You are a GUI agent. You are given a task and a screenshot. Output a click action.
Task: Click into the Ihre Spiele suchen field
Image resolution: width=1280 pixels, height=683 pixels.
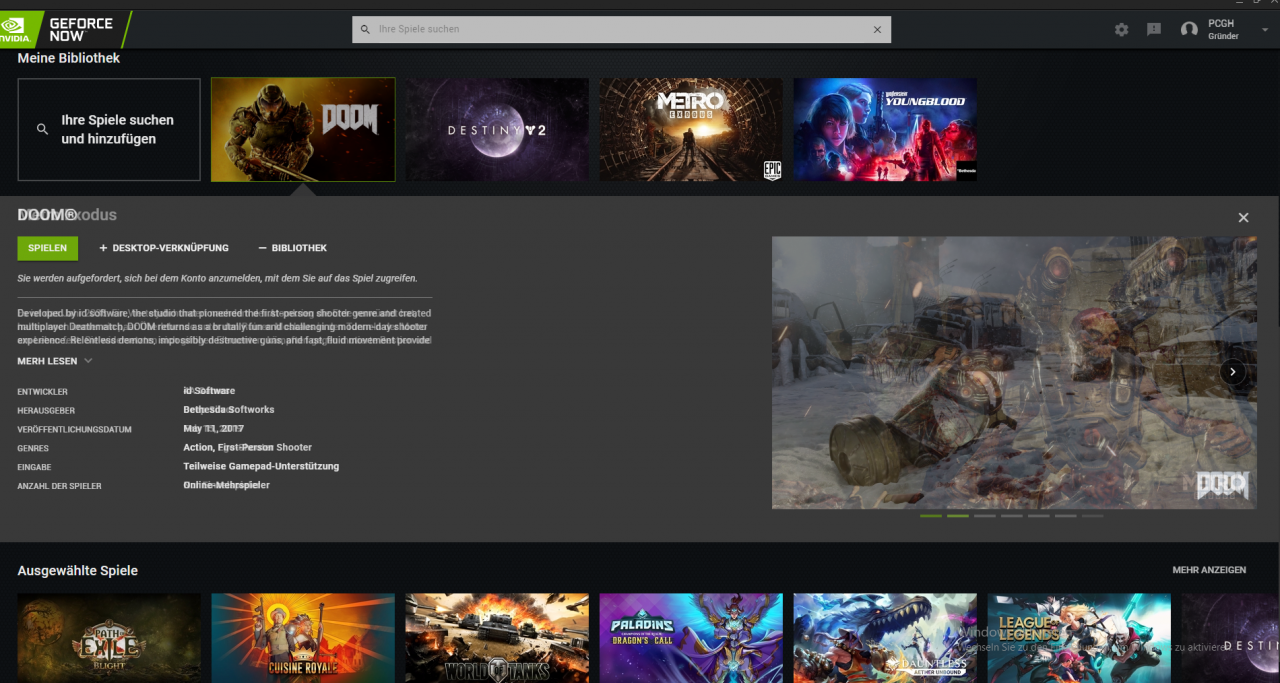(621, 29)
